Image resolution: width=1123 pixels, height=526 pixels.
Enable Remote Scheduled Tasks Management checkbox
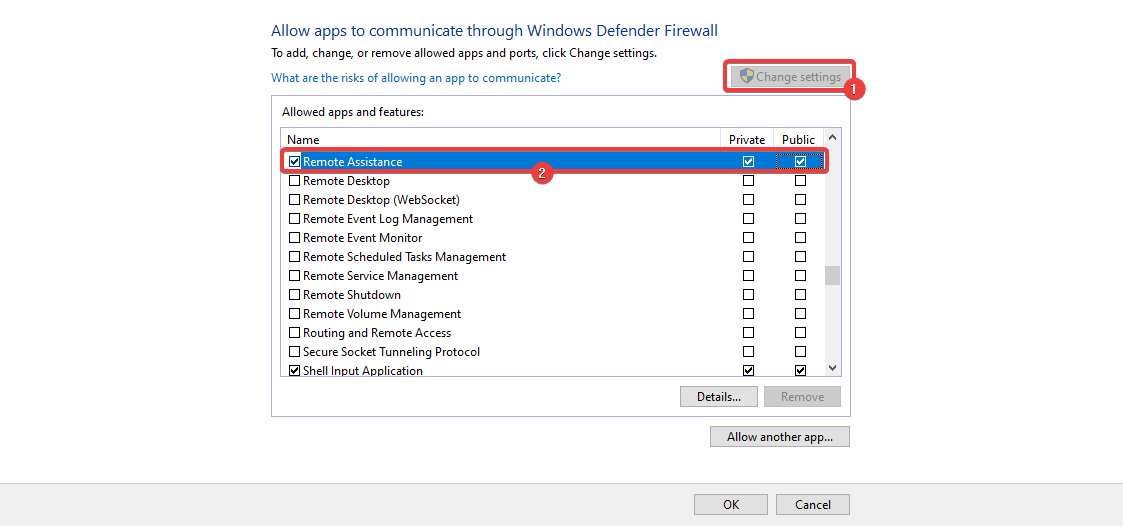[294, 257]
